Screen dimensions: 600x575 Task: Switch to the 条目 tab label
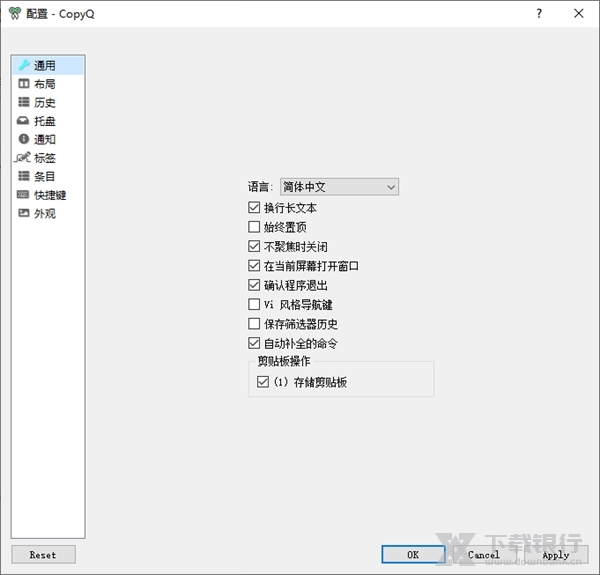(x=45, y=176)
